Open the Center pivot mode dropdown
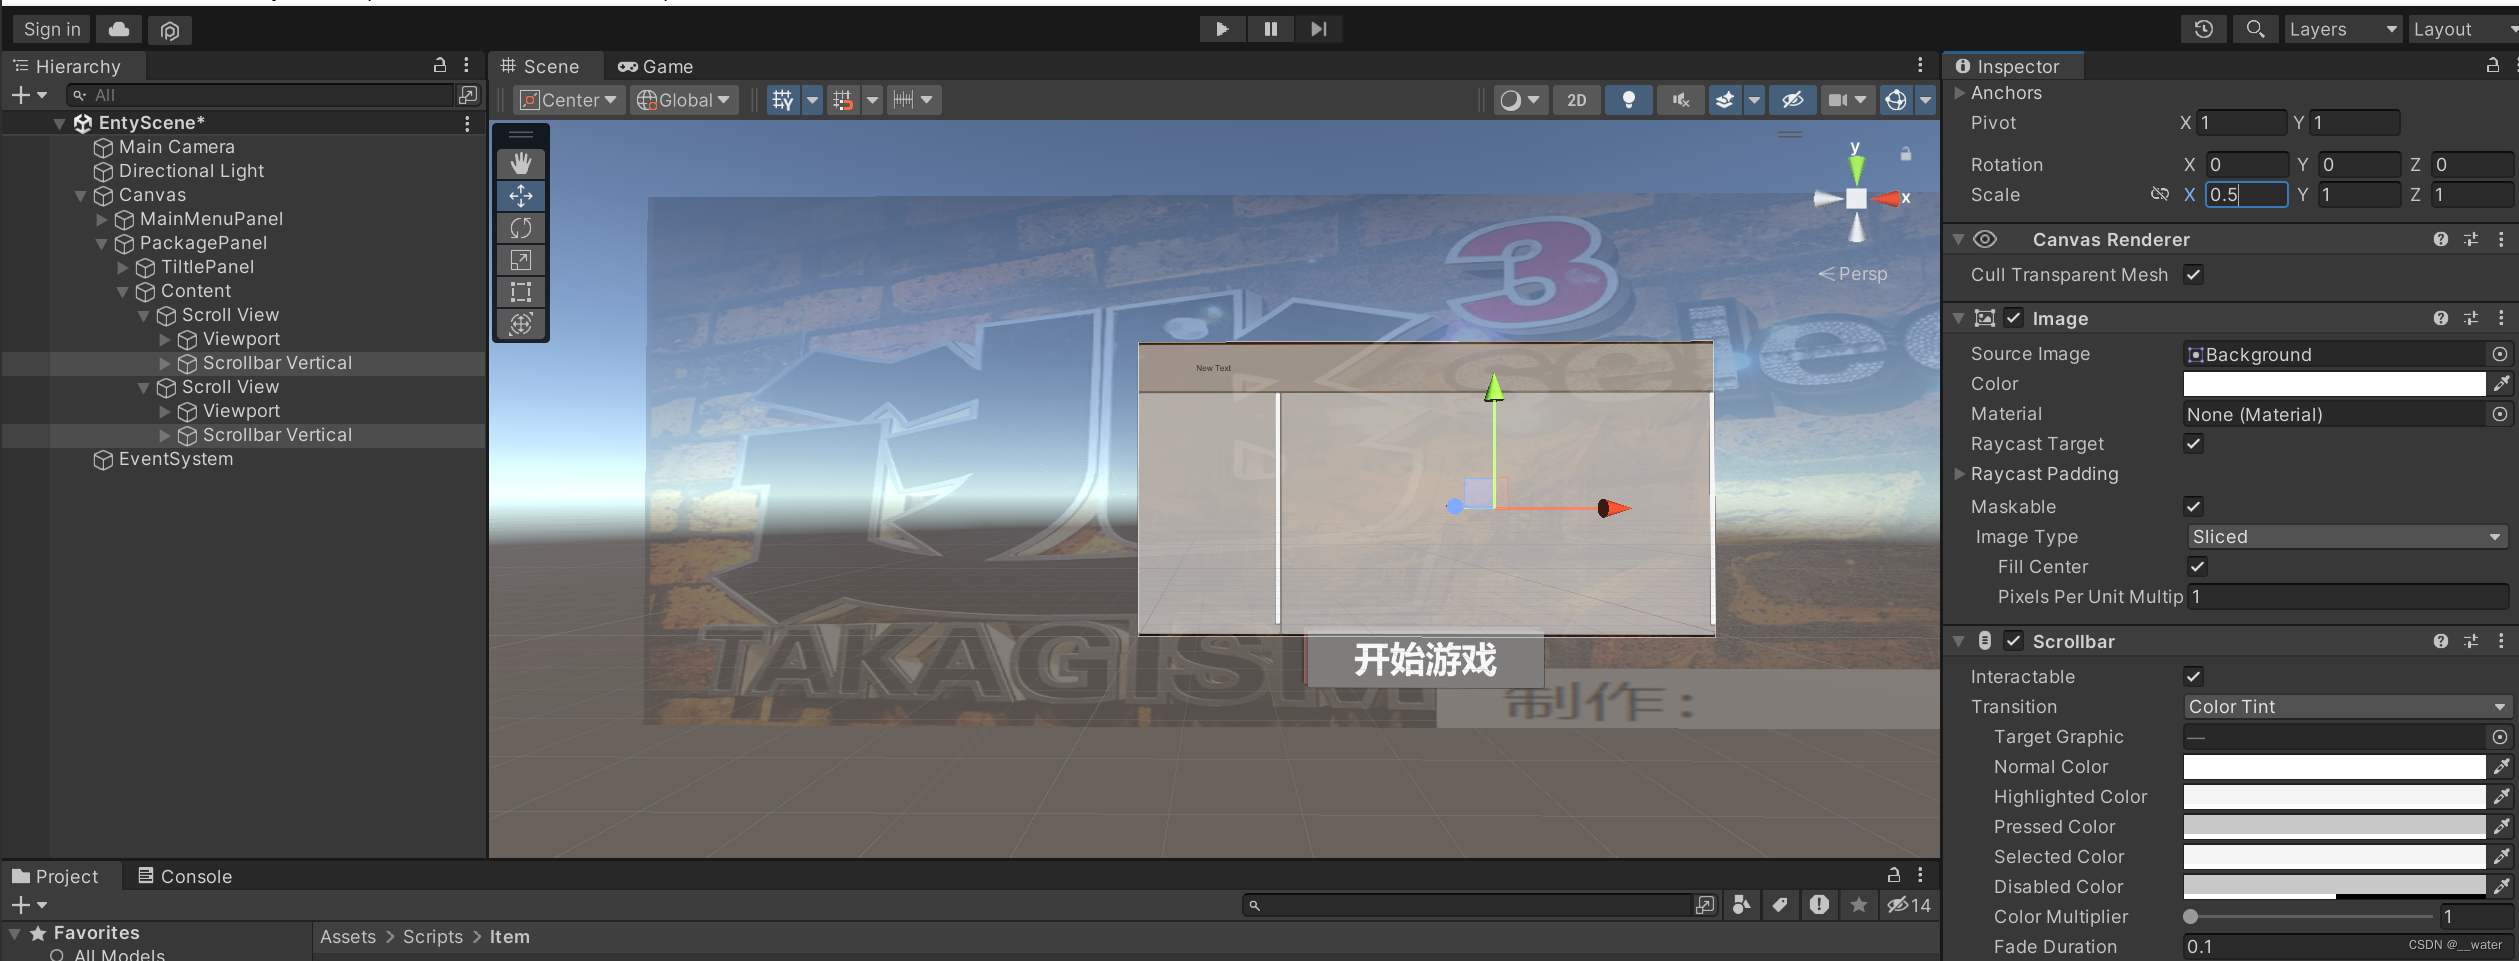This screenshot has height=961, width=2519. 569,100
